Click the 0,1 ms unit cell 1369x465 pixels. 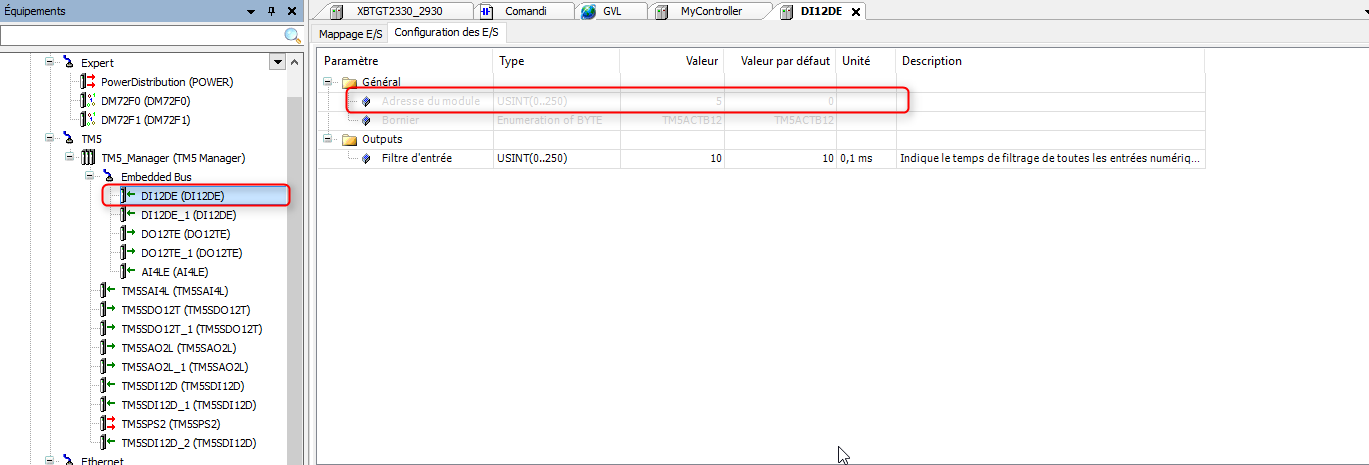tap(866, 158)
